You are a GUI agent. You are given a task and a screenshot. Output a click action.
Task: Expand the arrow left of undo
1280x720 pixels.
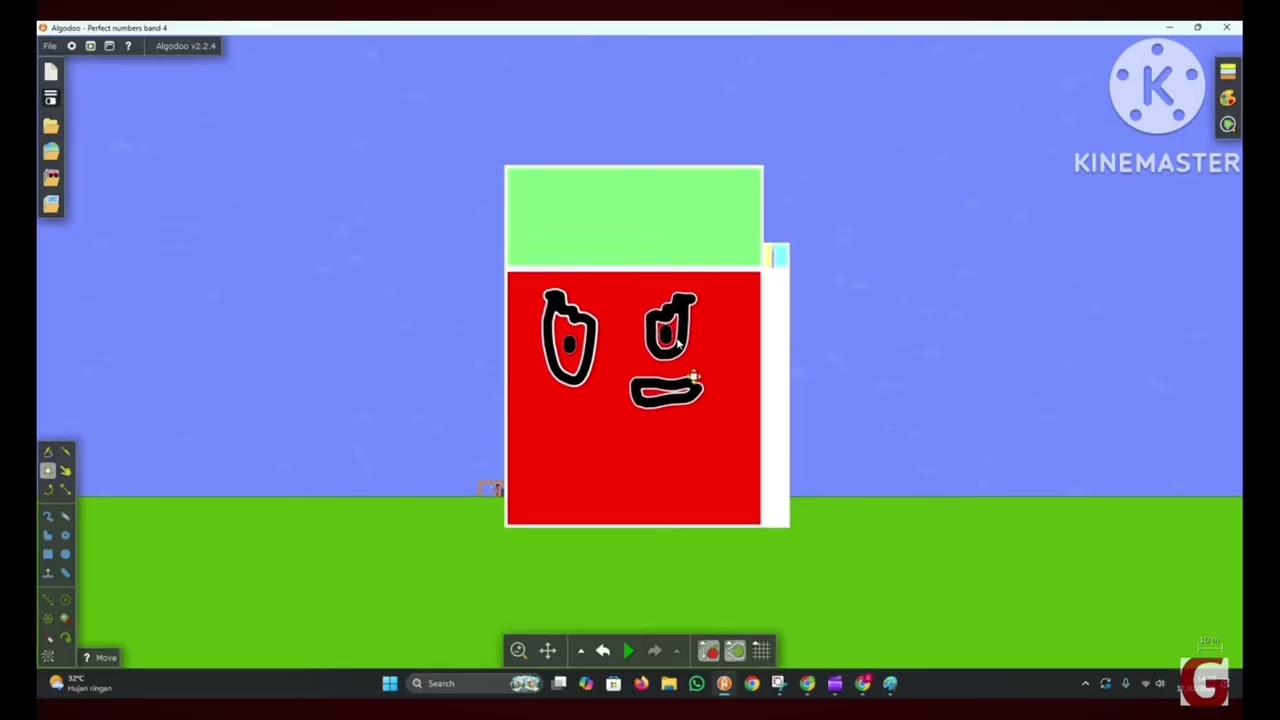pyautogui.click(x=581, y=651)
